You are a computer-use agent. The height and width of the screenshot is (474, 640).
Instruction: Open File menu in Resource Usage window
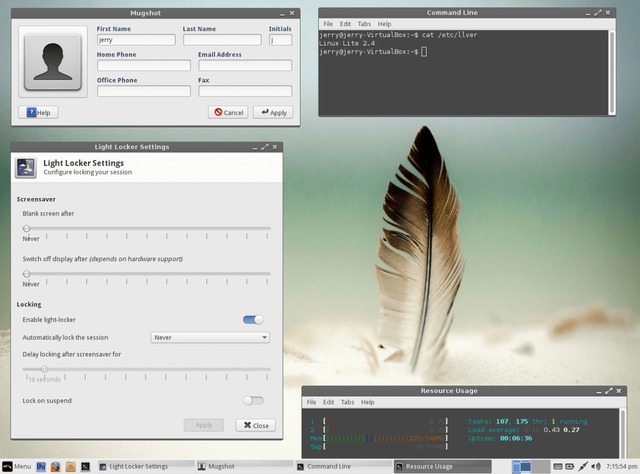(x=311, y=402)
